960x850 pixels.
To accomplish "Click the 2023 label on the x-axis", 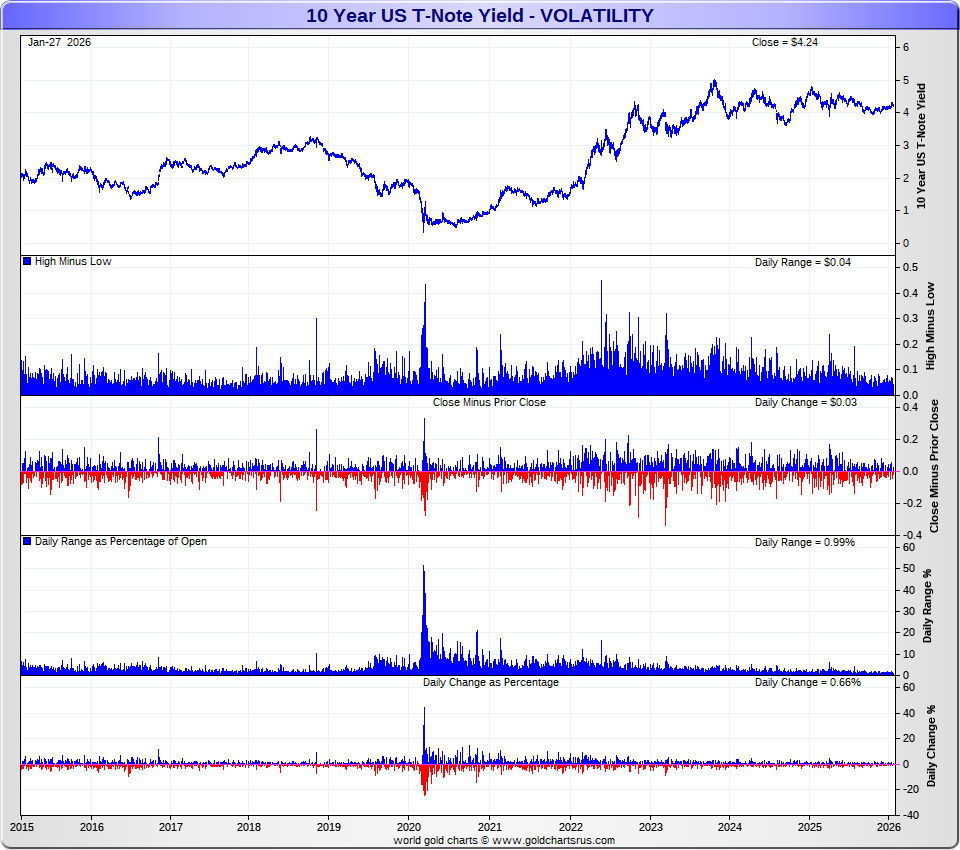I will (x=650, y=827).
